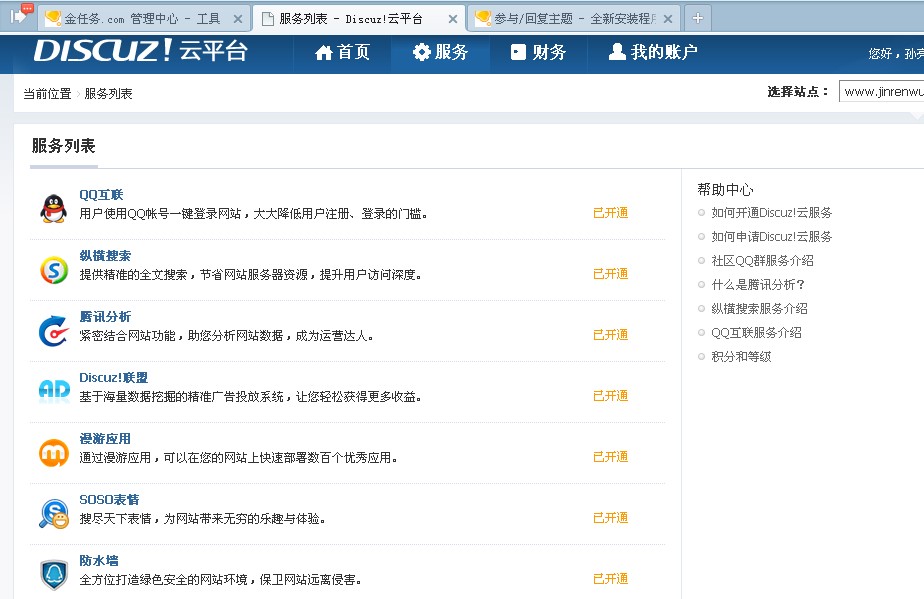The image size is (924, 599).
Task: Click the 纵横搜索 colorful S icon
Action: [x=54, y=270]
